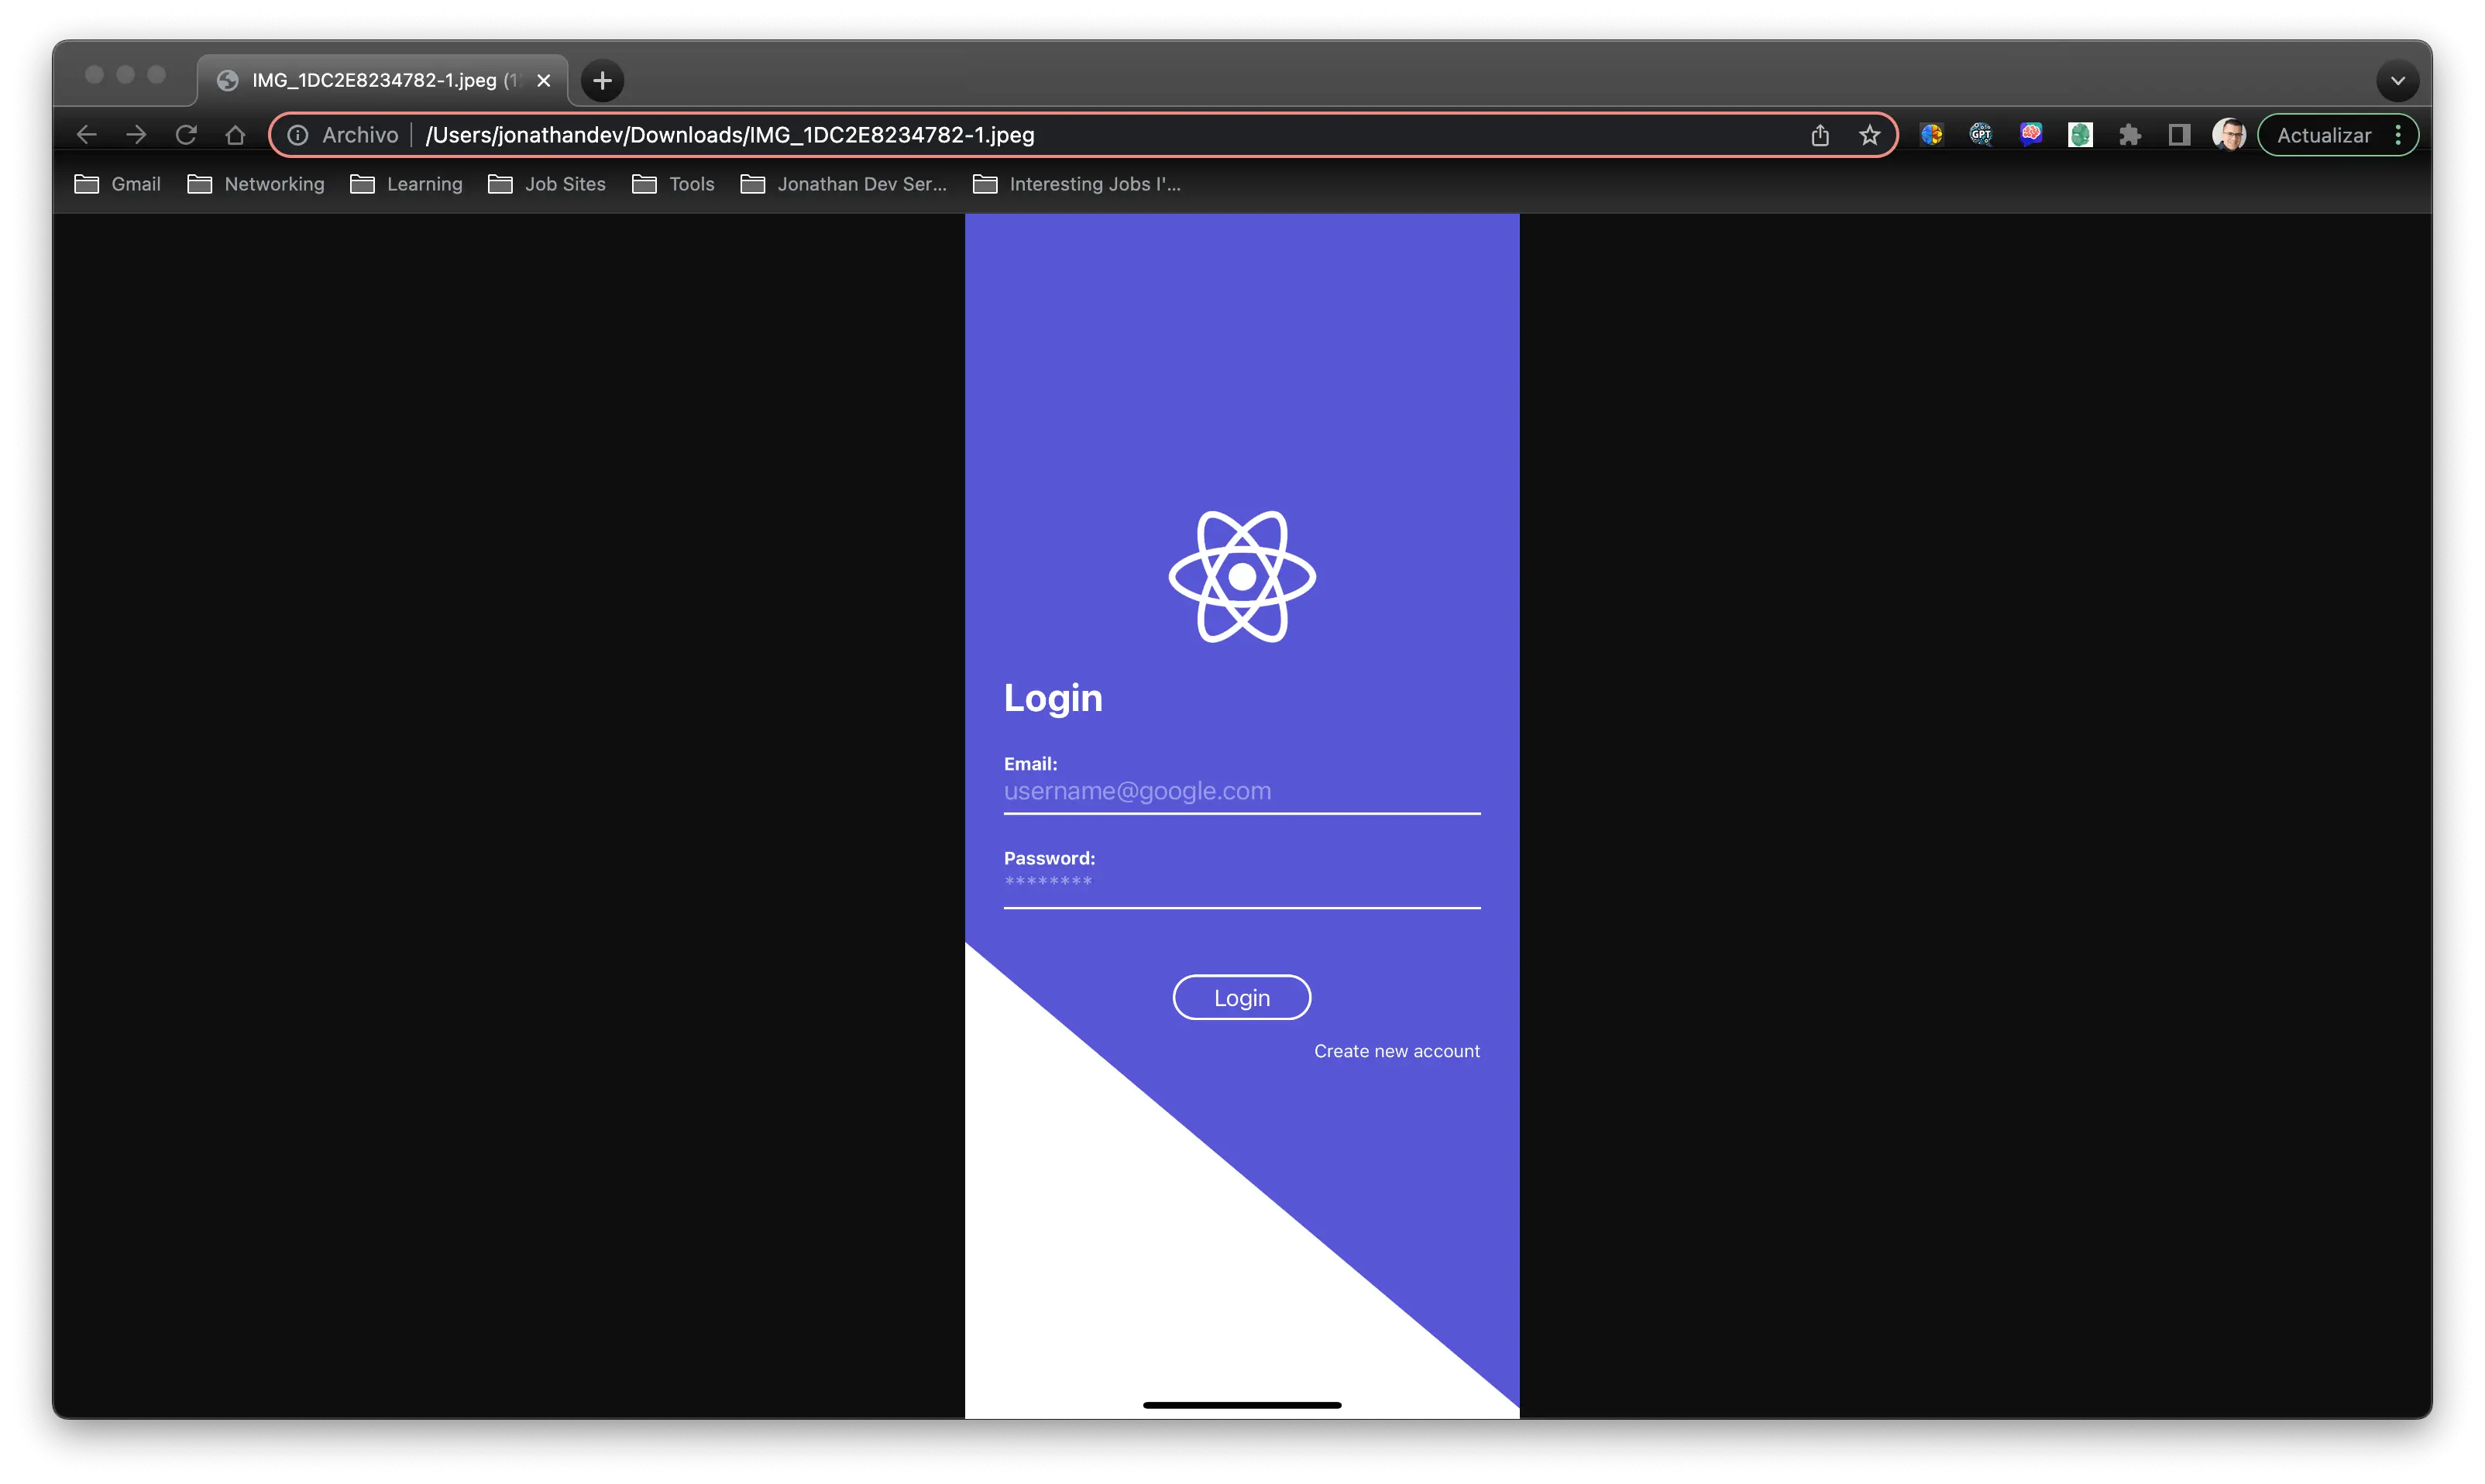2485x1484 pixels.
Task: Click the Email field with username@google.com
Action: (1242, 792)
